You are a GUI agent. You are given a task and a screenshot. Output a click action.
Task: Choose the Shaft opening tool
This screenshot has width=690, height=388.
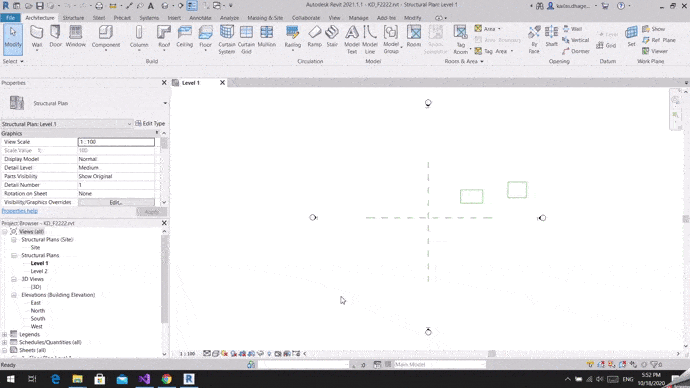coord(551,37)
